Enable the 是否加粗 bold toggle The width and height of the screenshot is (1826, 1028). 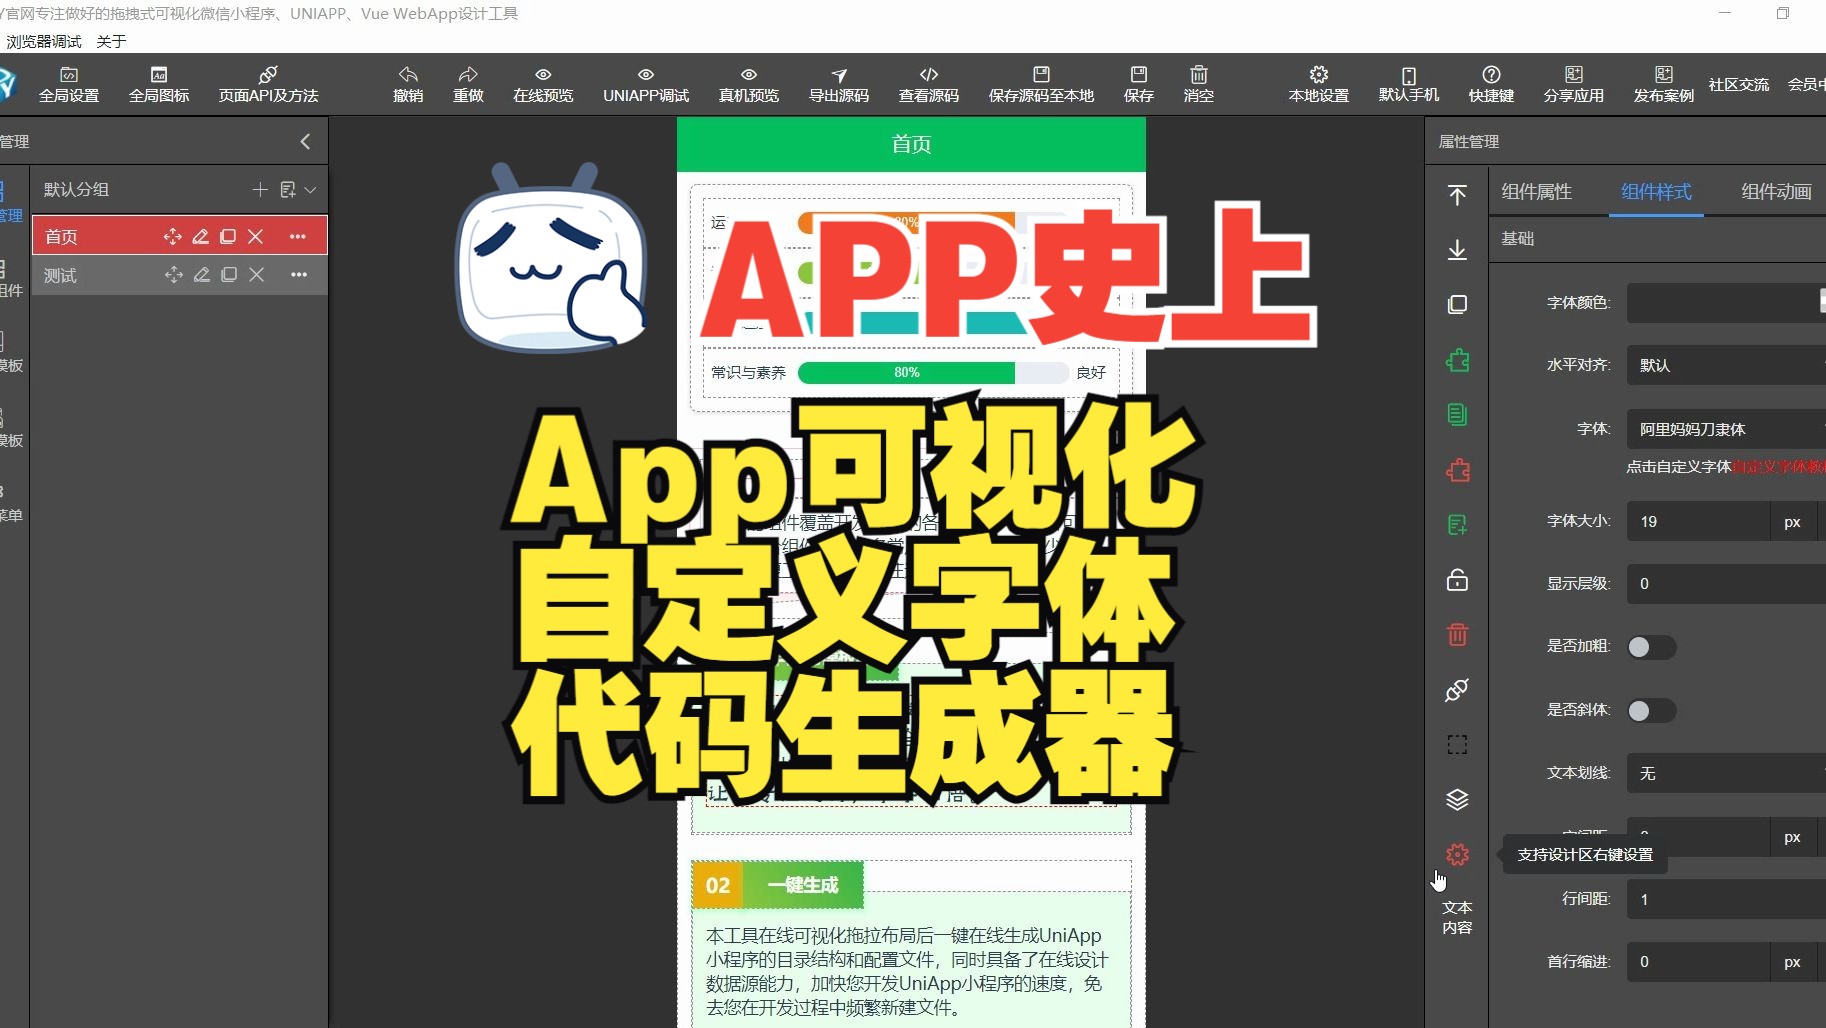point(1651,647)
